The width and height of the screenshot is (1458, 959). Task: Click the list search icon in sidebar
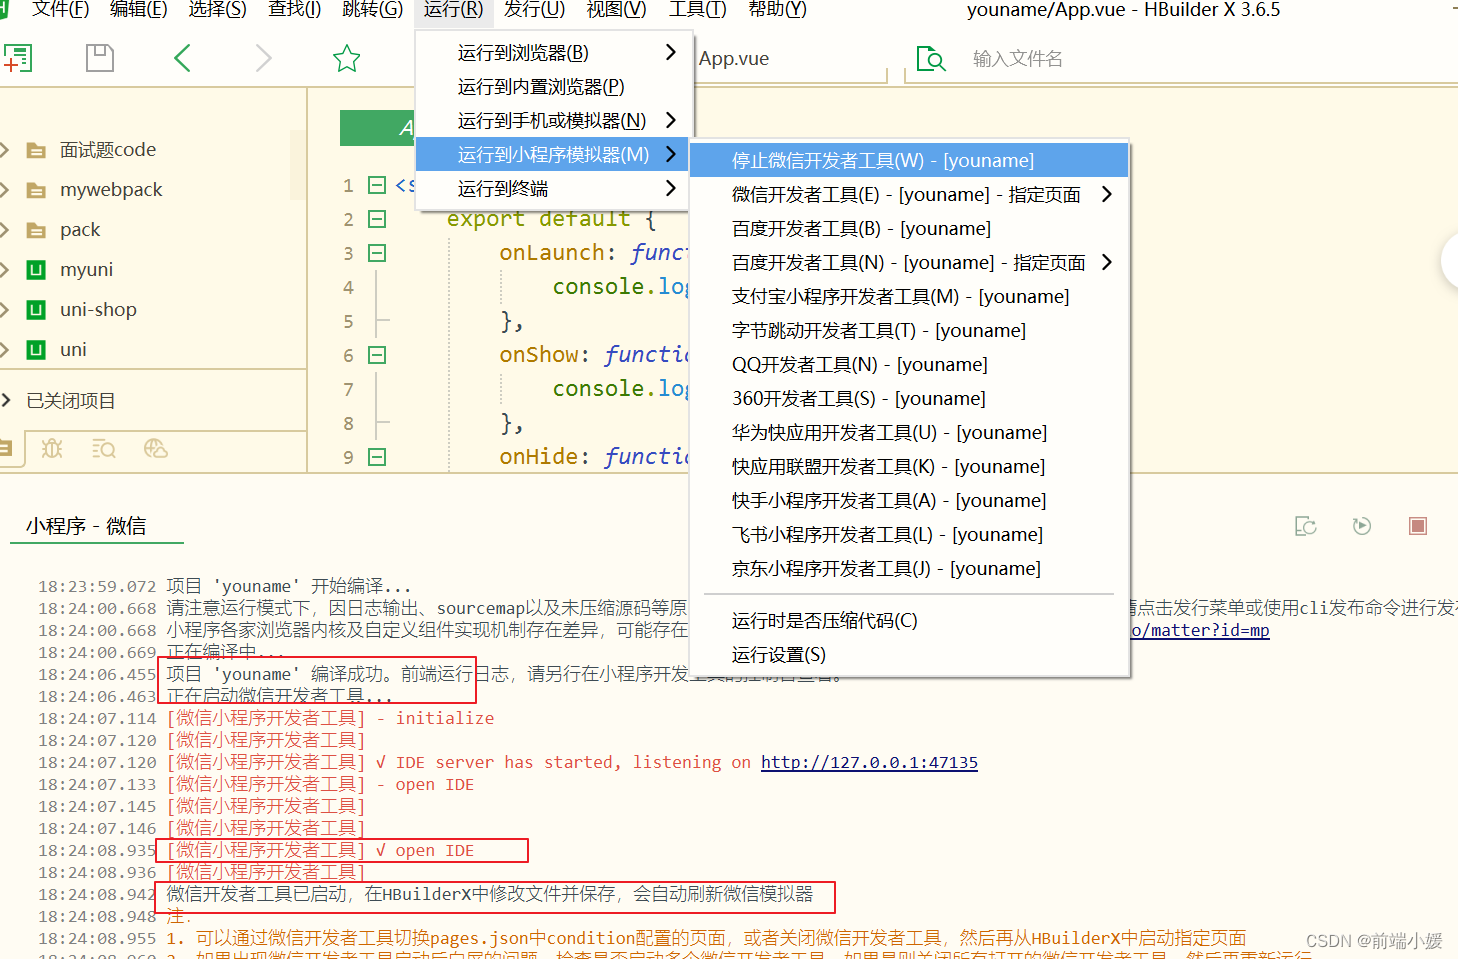[x=104, y=449]
